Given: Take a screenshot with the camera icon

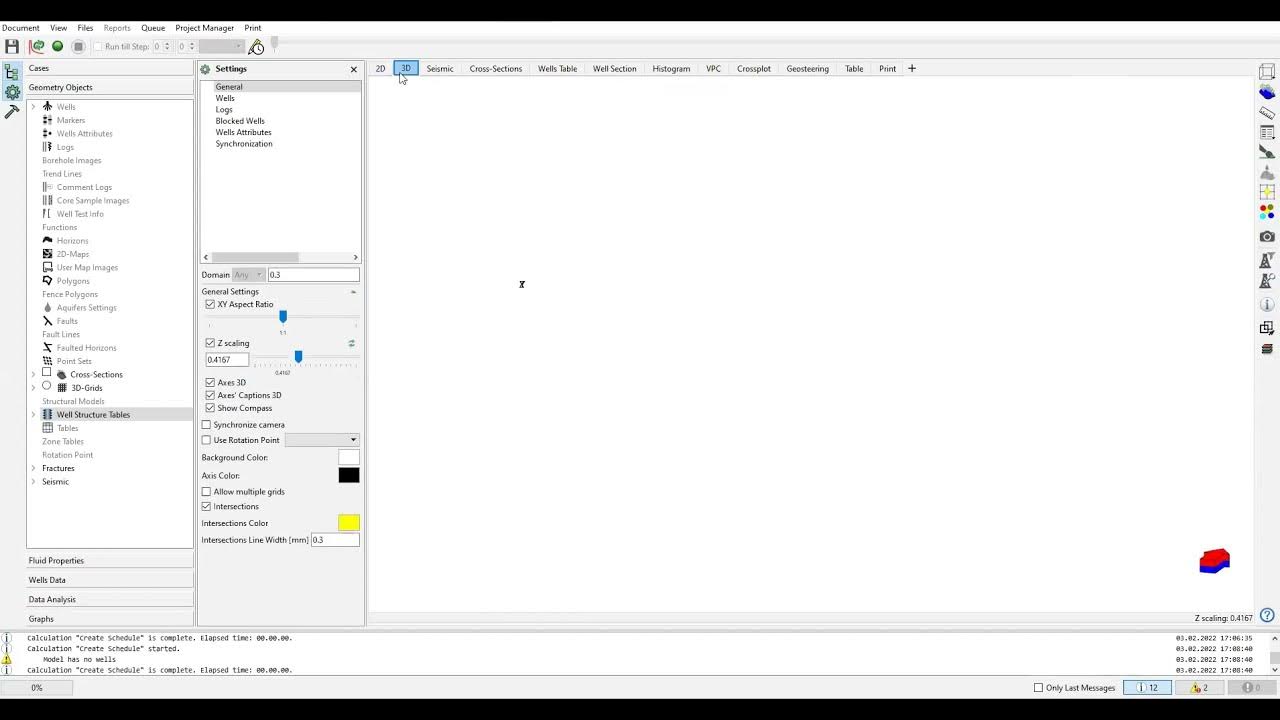Looking at the screenshot, I should pos(1267,237).
